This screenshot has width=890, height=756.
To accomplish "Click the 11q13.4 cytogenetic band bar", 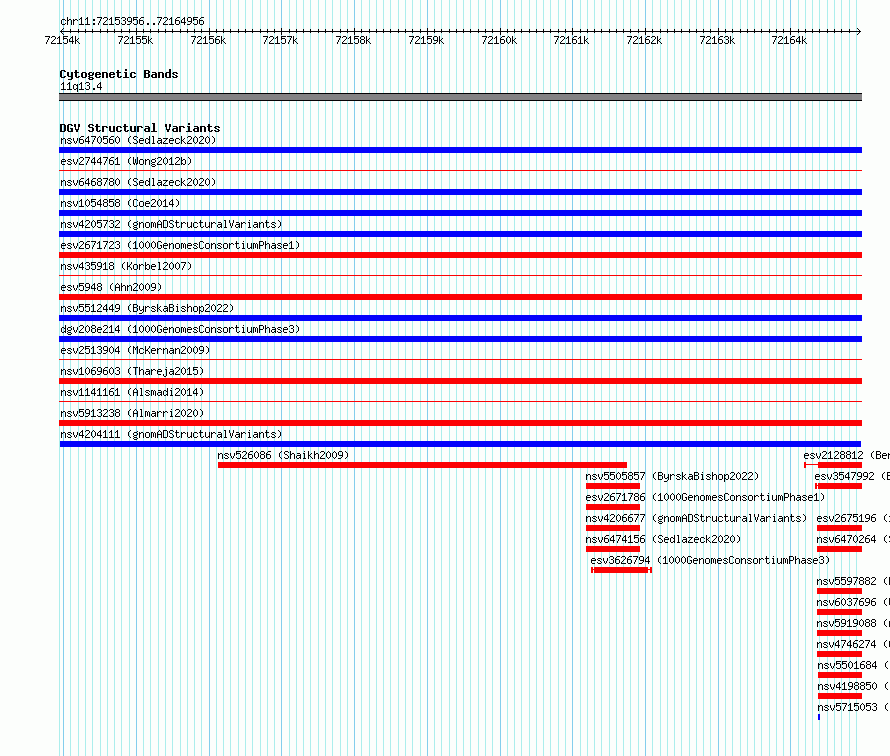I will click(460, 97).
